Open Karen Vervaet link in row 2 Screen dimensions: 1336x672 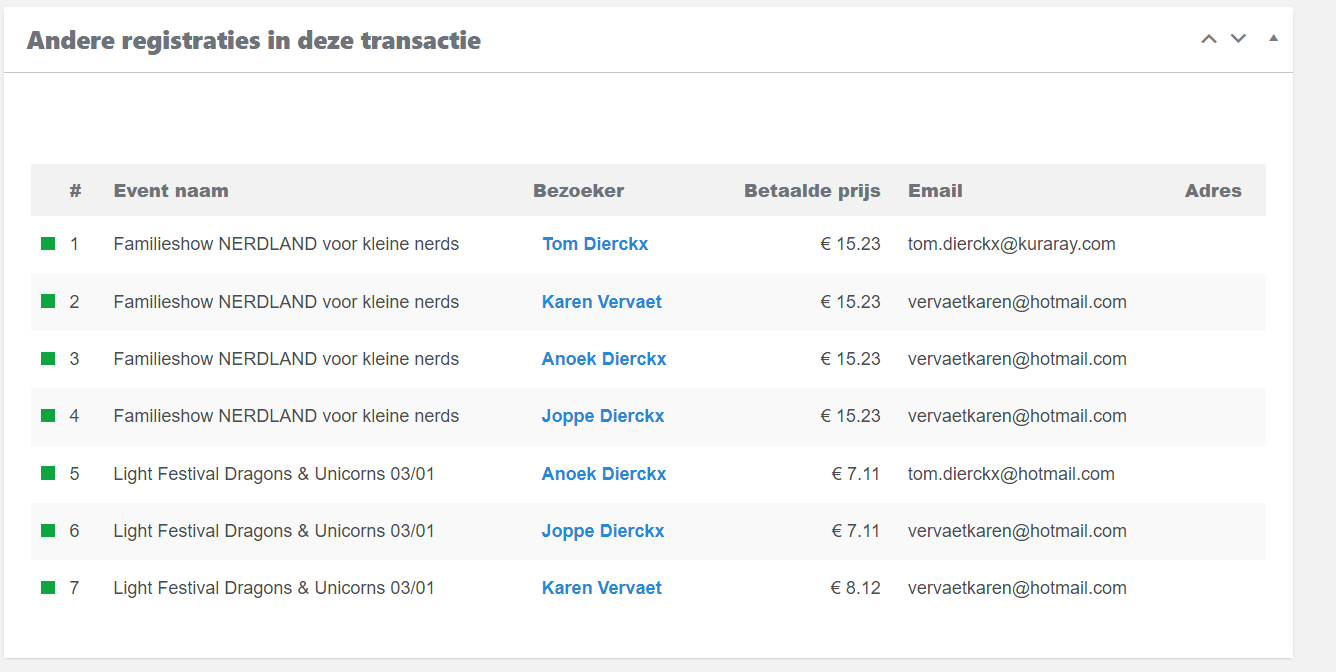602,302
